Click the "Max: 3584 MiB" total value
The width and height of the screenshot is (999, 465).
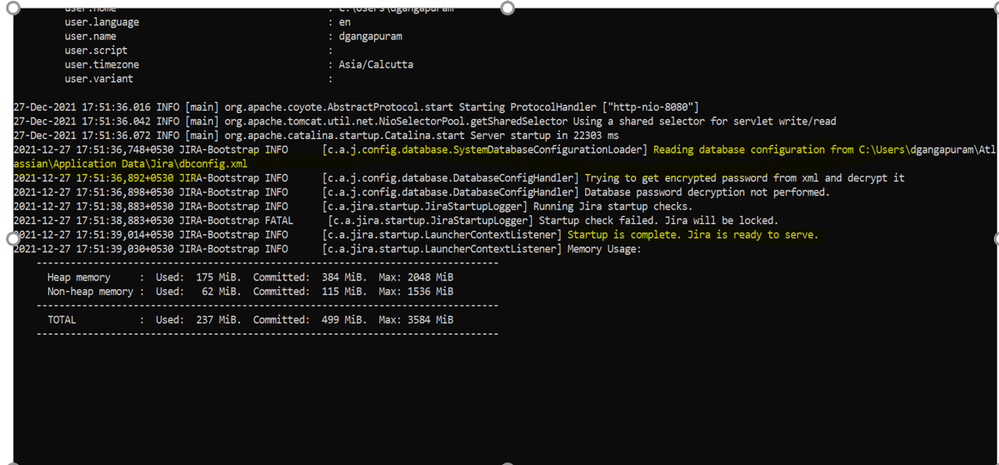click(416, 320)
